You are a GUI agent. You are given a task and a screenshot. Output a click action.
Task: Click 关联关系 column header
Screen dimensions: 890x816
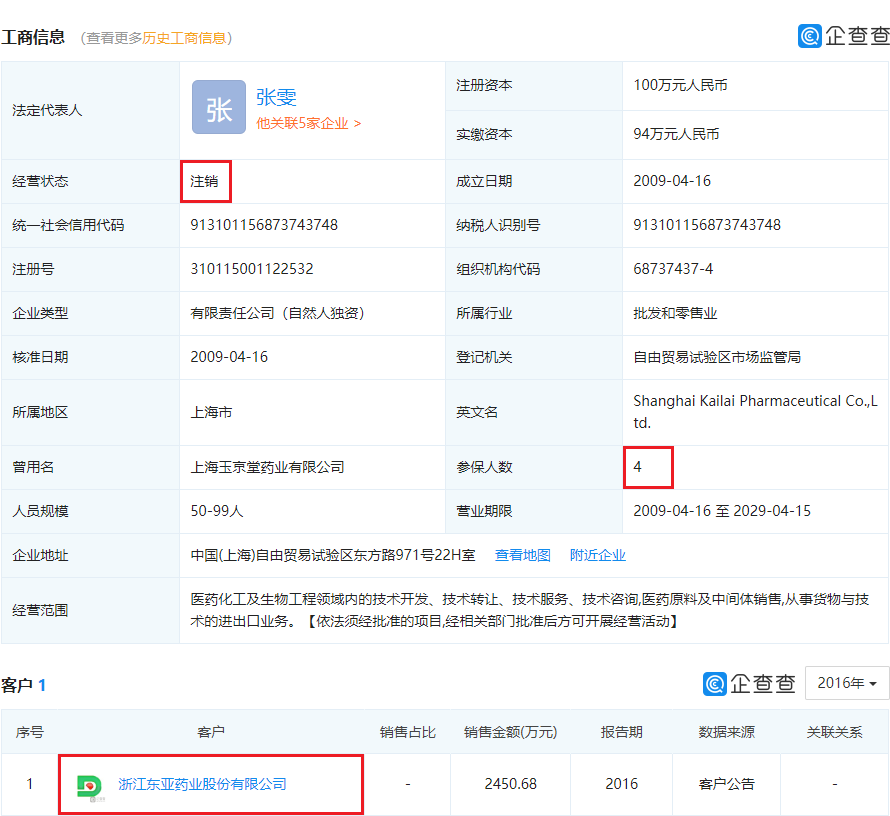click(x=834, y=732)
